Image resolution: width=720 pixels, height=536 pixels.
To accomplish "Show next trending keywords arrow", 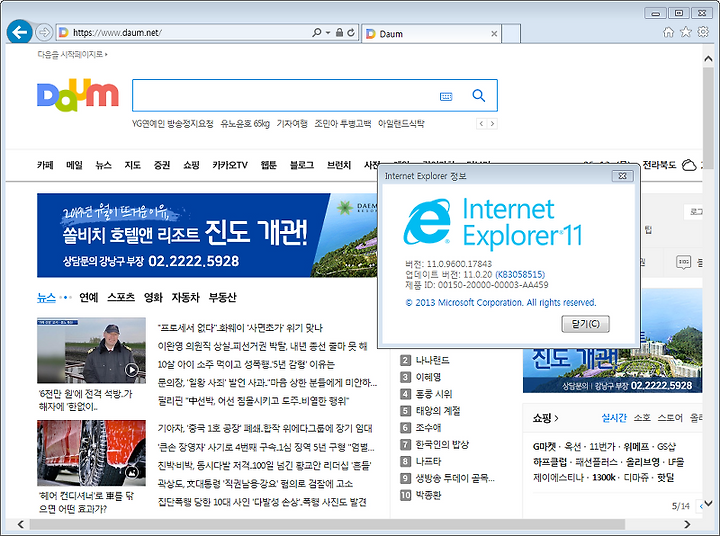I will (492, 124).
